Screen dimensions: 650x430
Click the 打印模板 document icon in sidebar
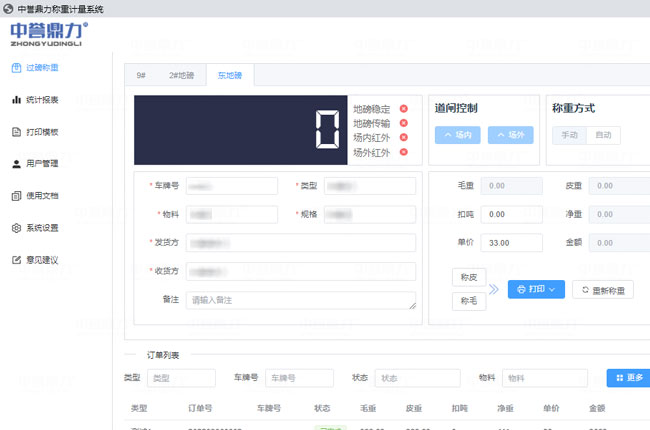pos(16,132)
